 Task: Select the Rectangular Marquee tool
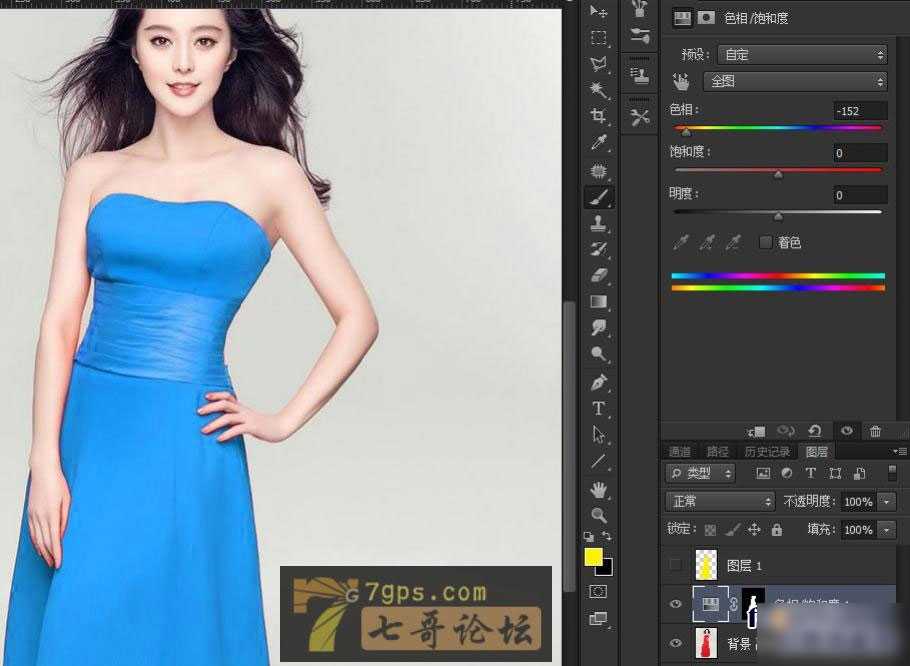[598, 38]
